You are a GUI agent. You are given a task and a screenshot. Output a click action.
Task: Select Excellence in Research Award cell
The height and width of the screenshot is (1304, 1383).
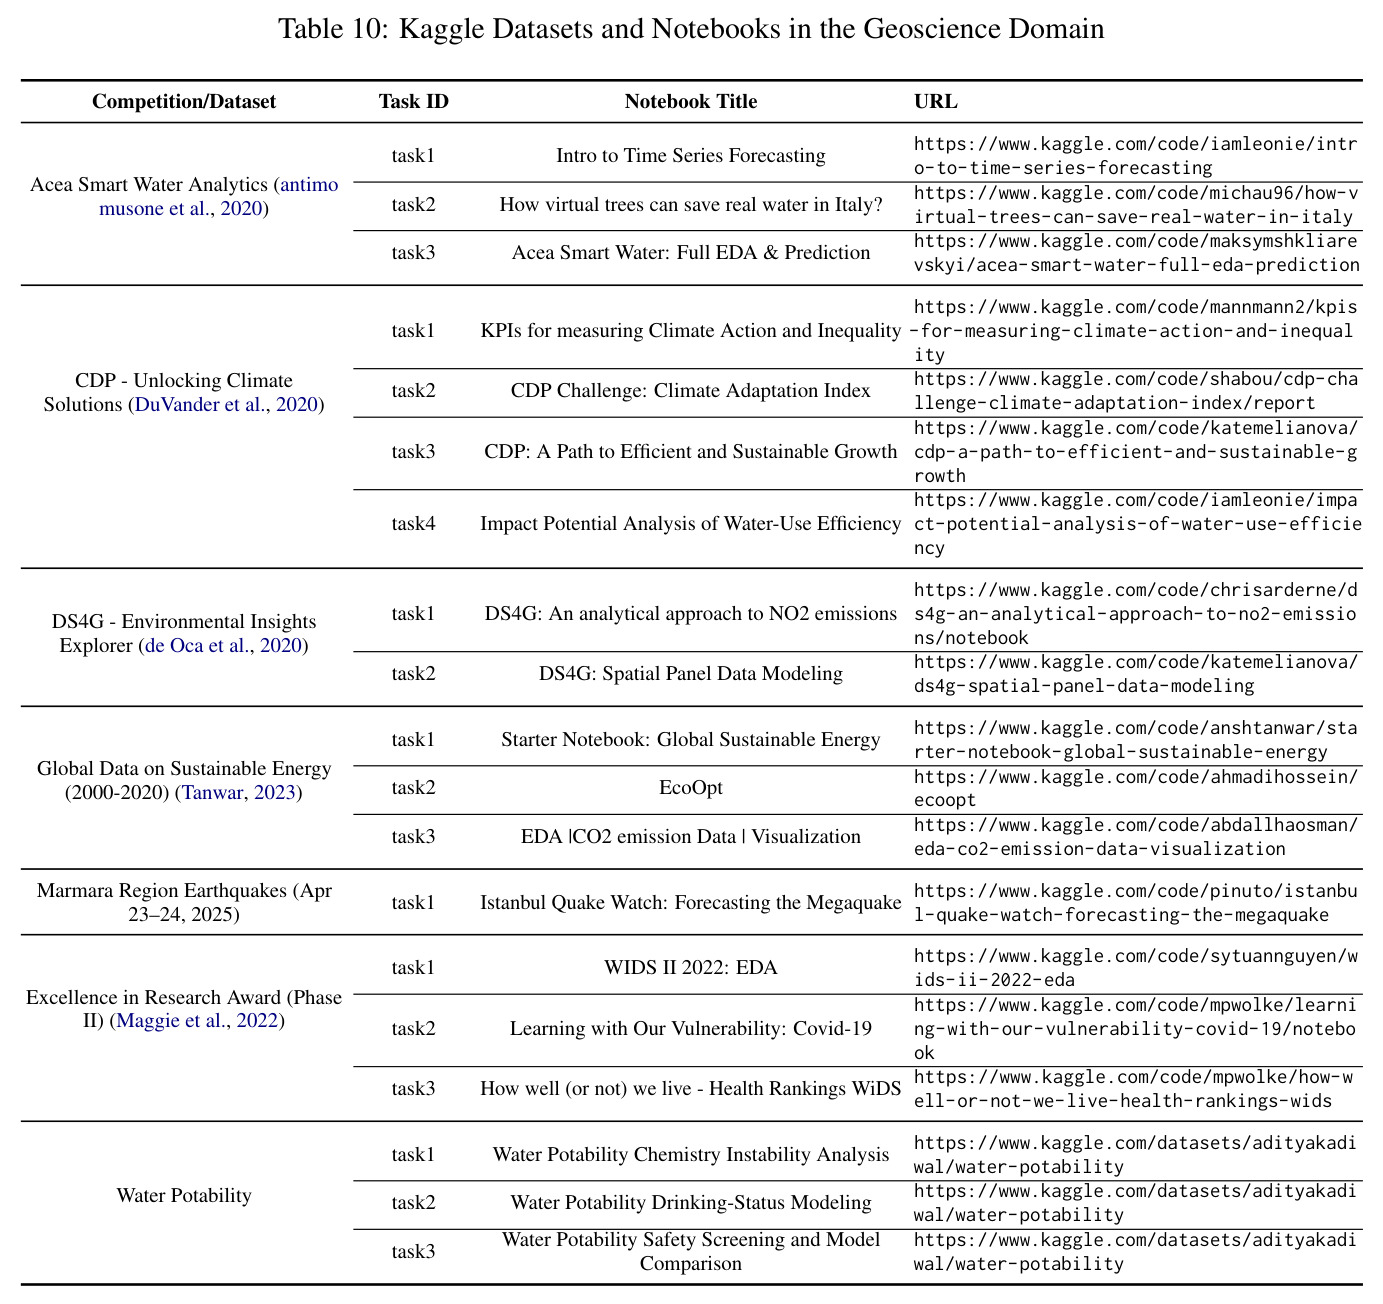pyautogui.click(x=184, y=1008)
